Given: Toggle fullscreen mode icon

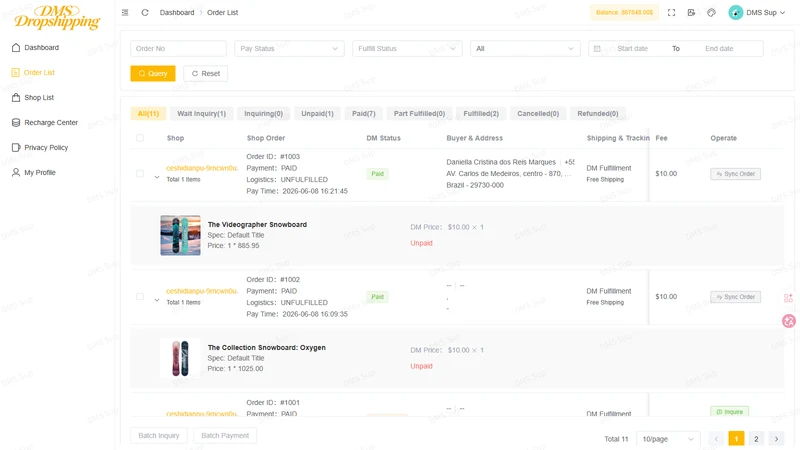Looking at the screenshot, I should click(671, 12).
